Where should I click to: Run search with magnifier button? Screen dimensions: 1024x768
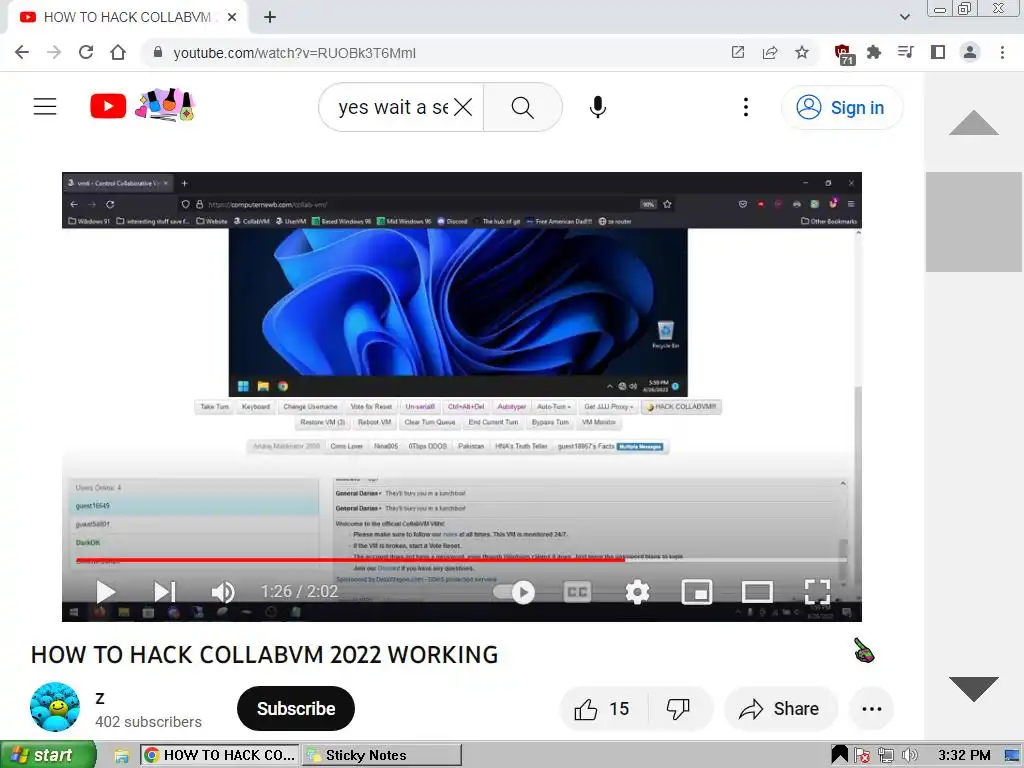tap(522, 107)
